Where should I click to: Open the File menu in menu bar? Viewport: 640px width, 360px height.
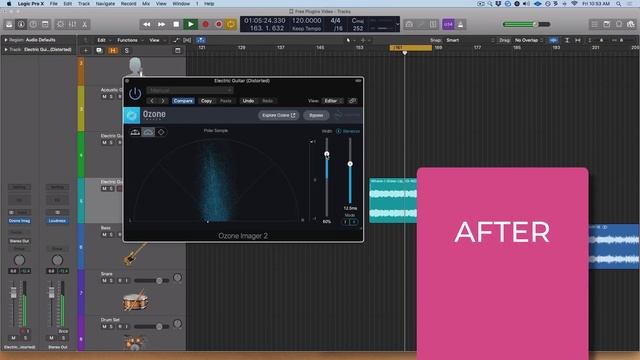(53, 4)
